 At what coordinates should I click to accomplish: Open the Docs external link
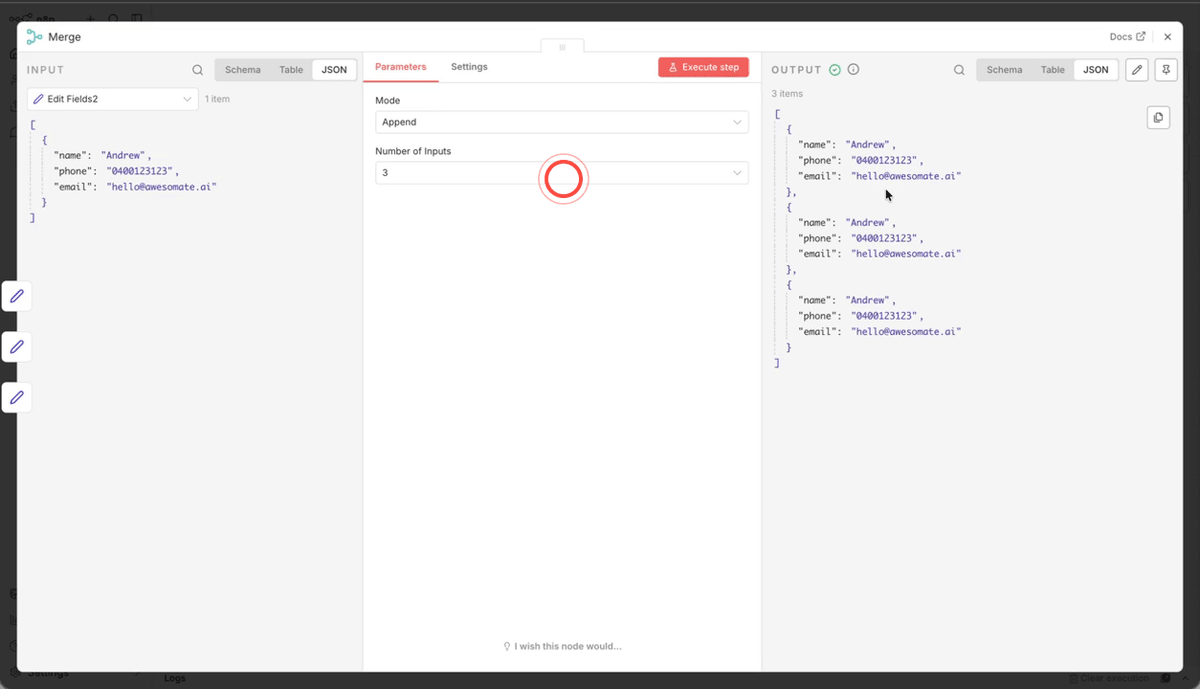point(1127,37)
